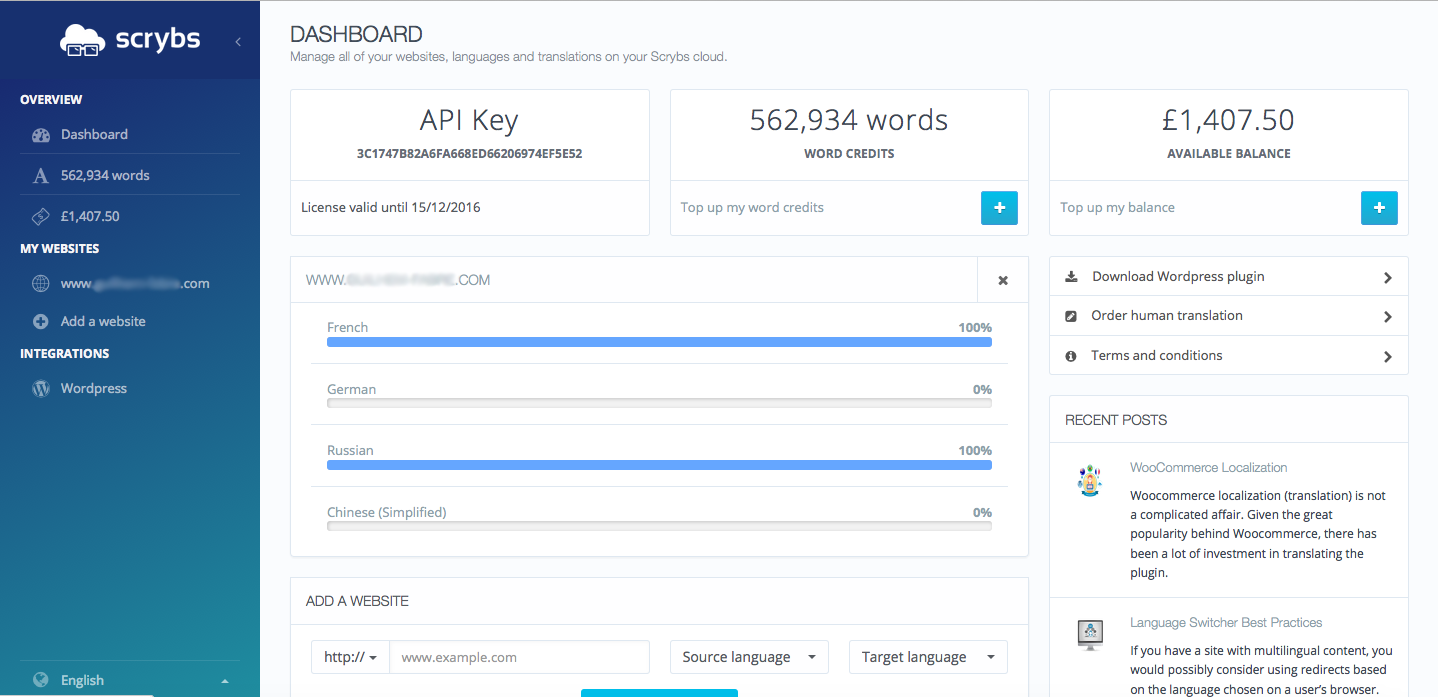The height and width of the screenshot is (697, 1438).
Task: Click the letter A word-credits icon
Action: click(41, 176)
